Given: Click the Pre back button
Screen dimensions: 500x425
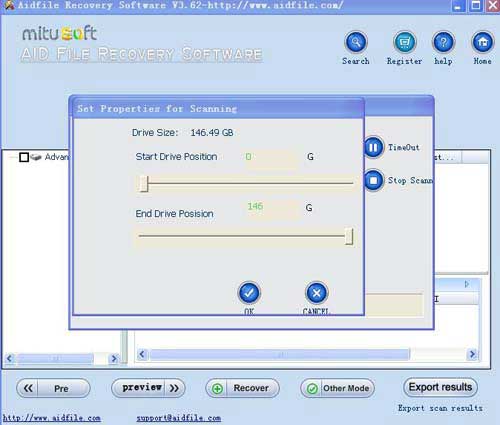Looking at the screenshot, I should [53, 388].
